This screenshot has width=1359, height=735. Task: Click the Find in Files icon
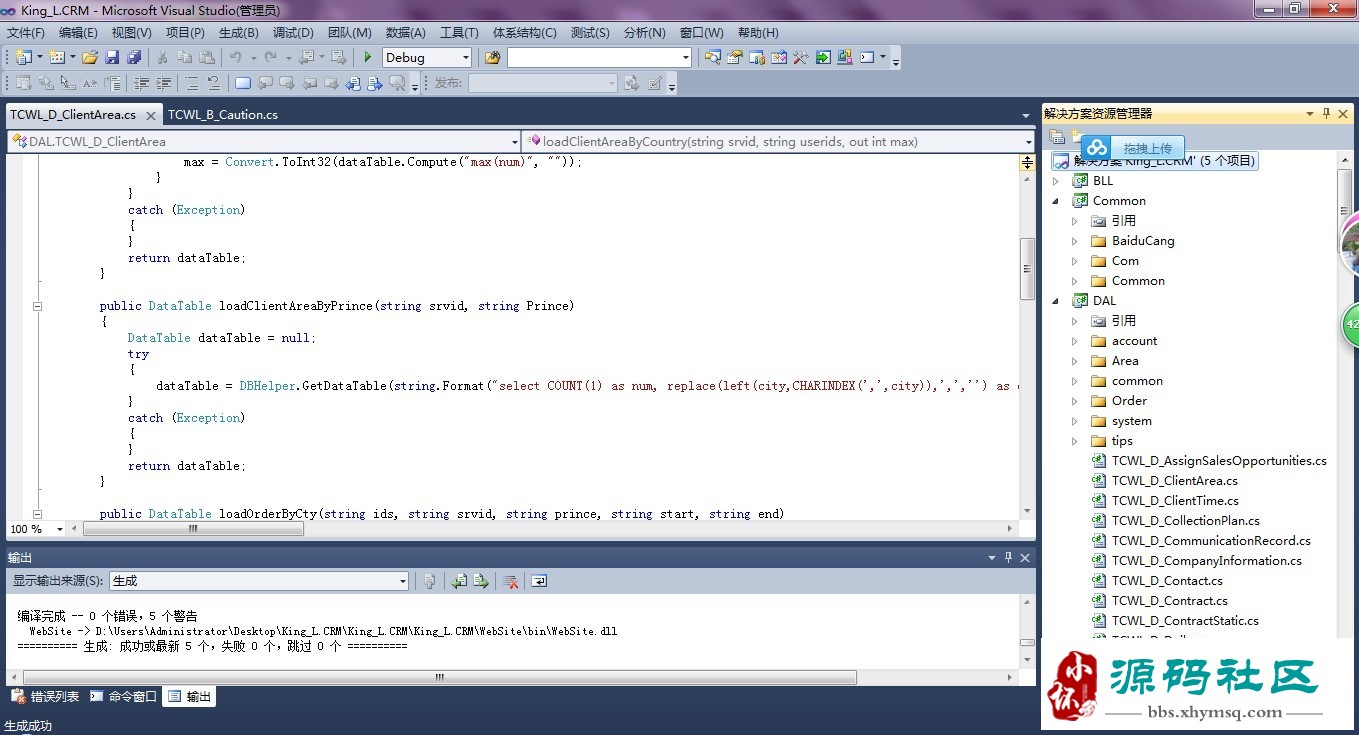(x=492, y=57)
